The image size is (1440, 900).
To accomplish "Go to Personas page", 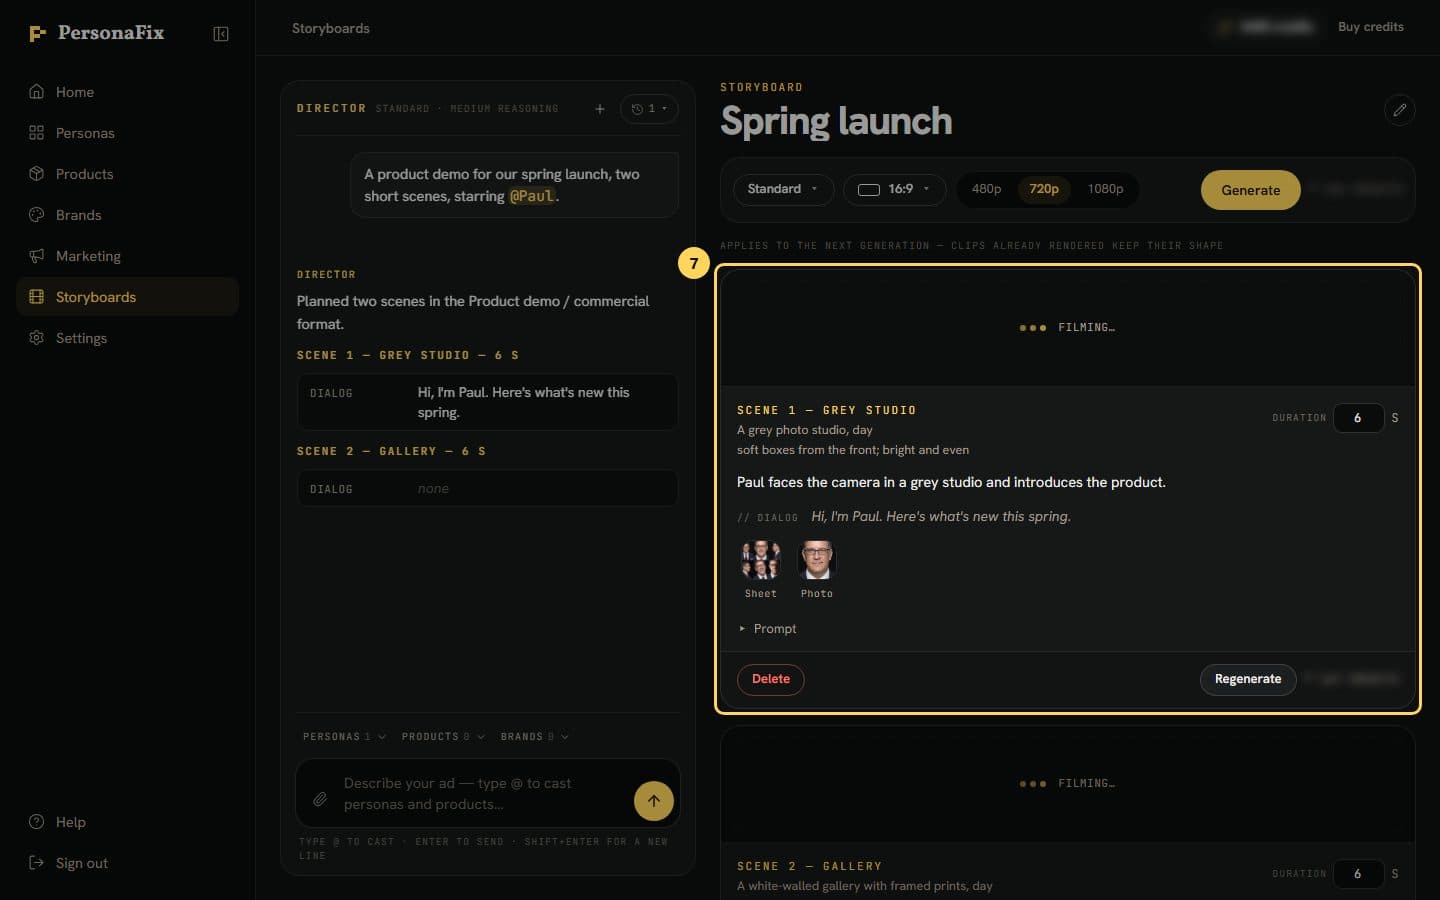I will 127,133.
